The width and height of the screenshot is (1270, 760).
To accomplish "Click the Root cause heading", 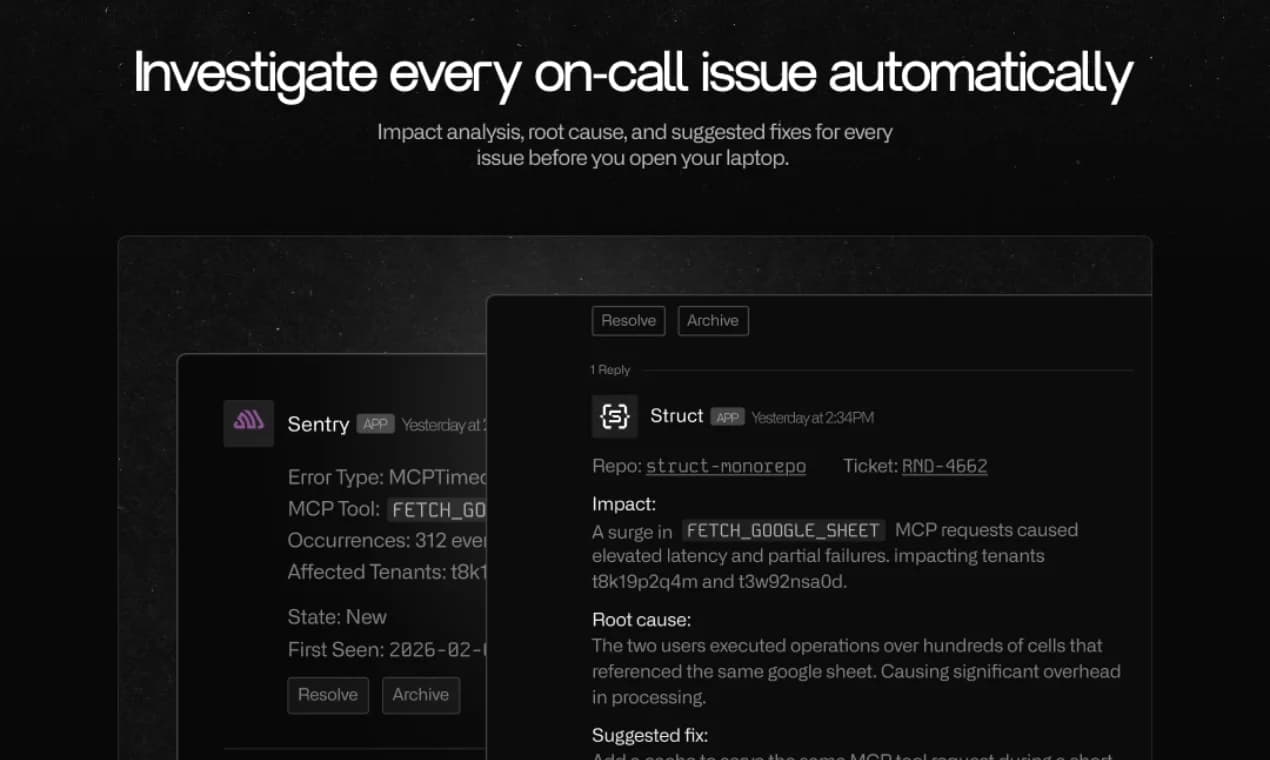I will 641,620.
